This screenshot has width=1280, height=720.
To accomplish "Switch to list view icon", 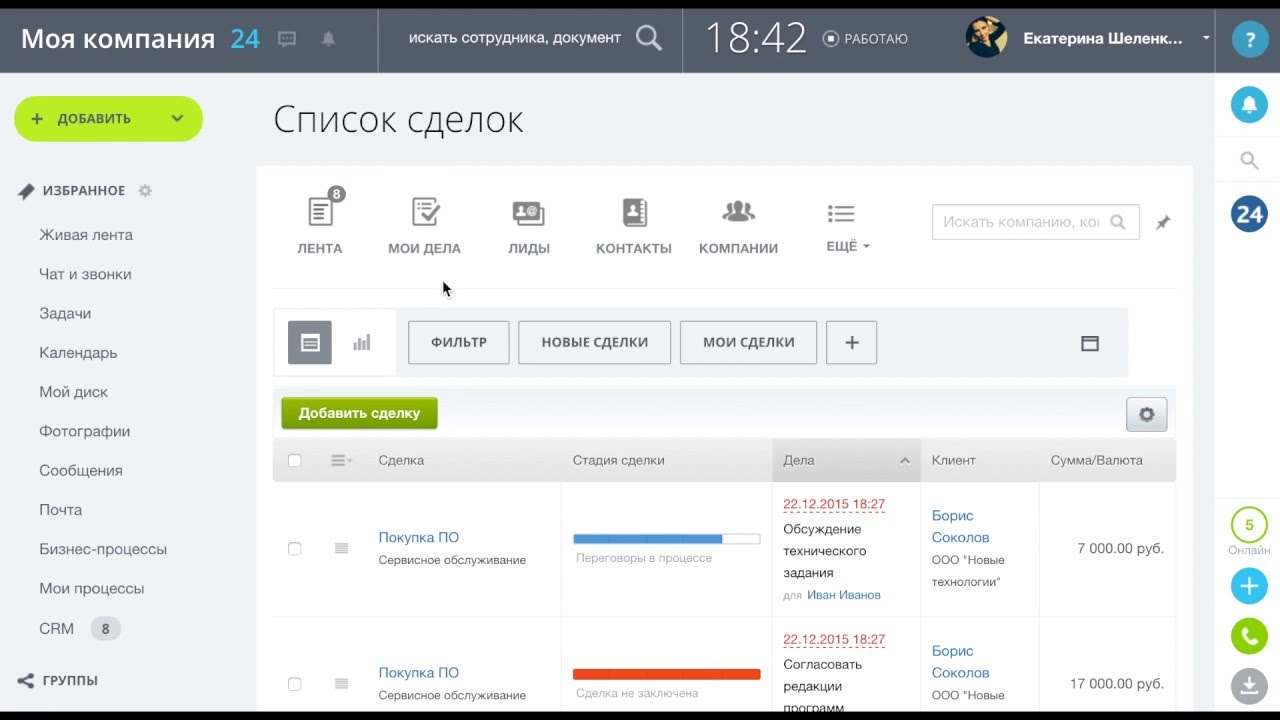I will [310, 343].
